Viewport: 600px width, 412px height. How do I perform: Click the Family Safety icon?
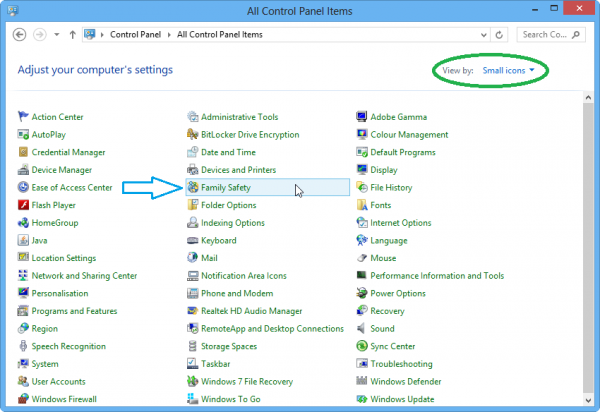[192, 187]
